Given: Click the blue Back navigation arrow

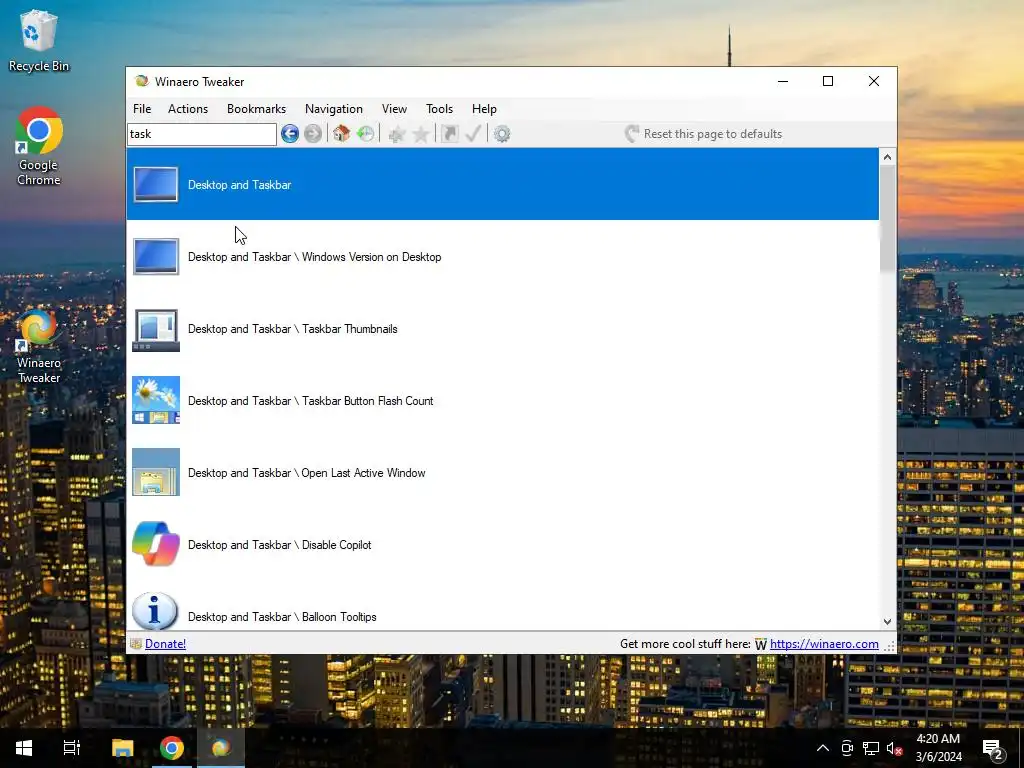Looking at the screenshot, I should (x=290, y=134).
